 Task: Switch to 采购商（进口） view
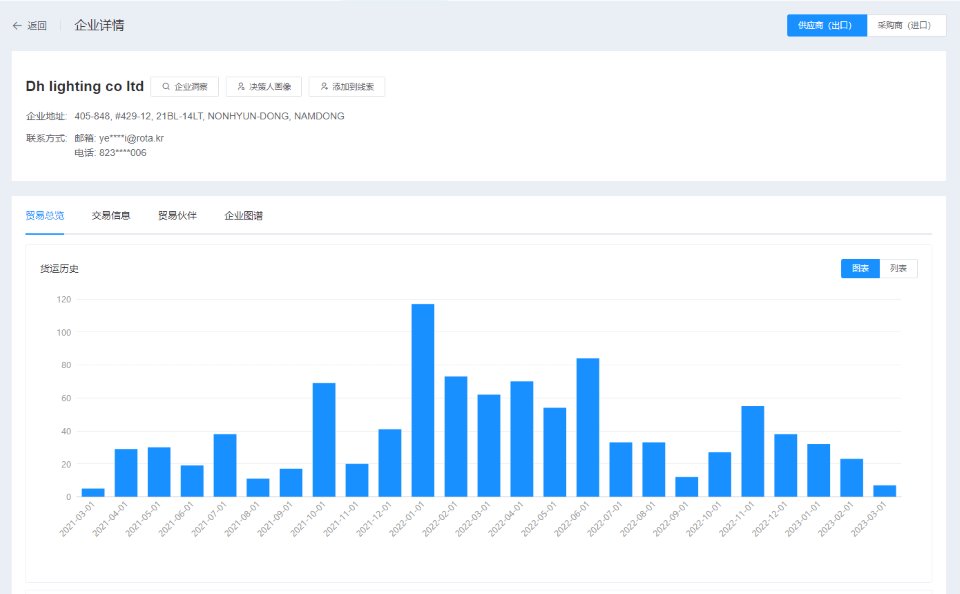click(x=905, y=25)
